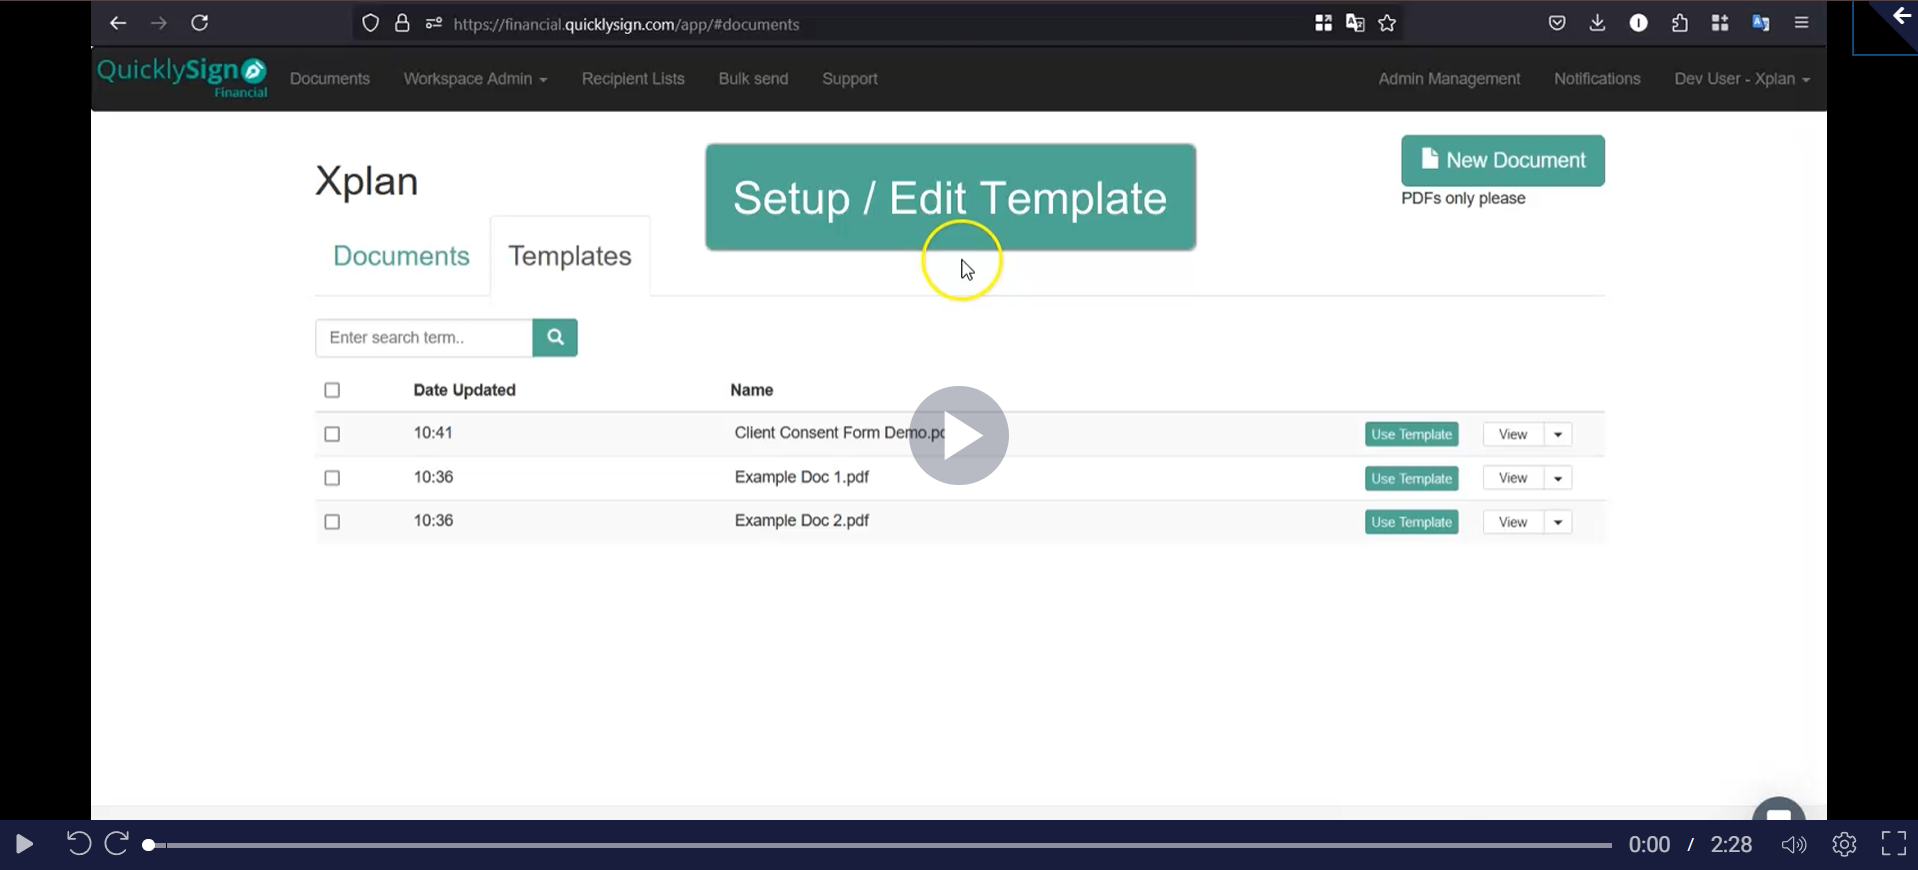Play the video with center play button
1918x870 pixels.
(958, 436)
